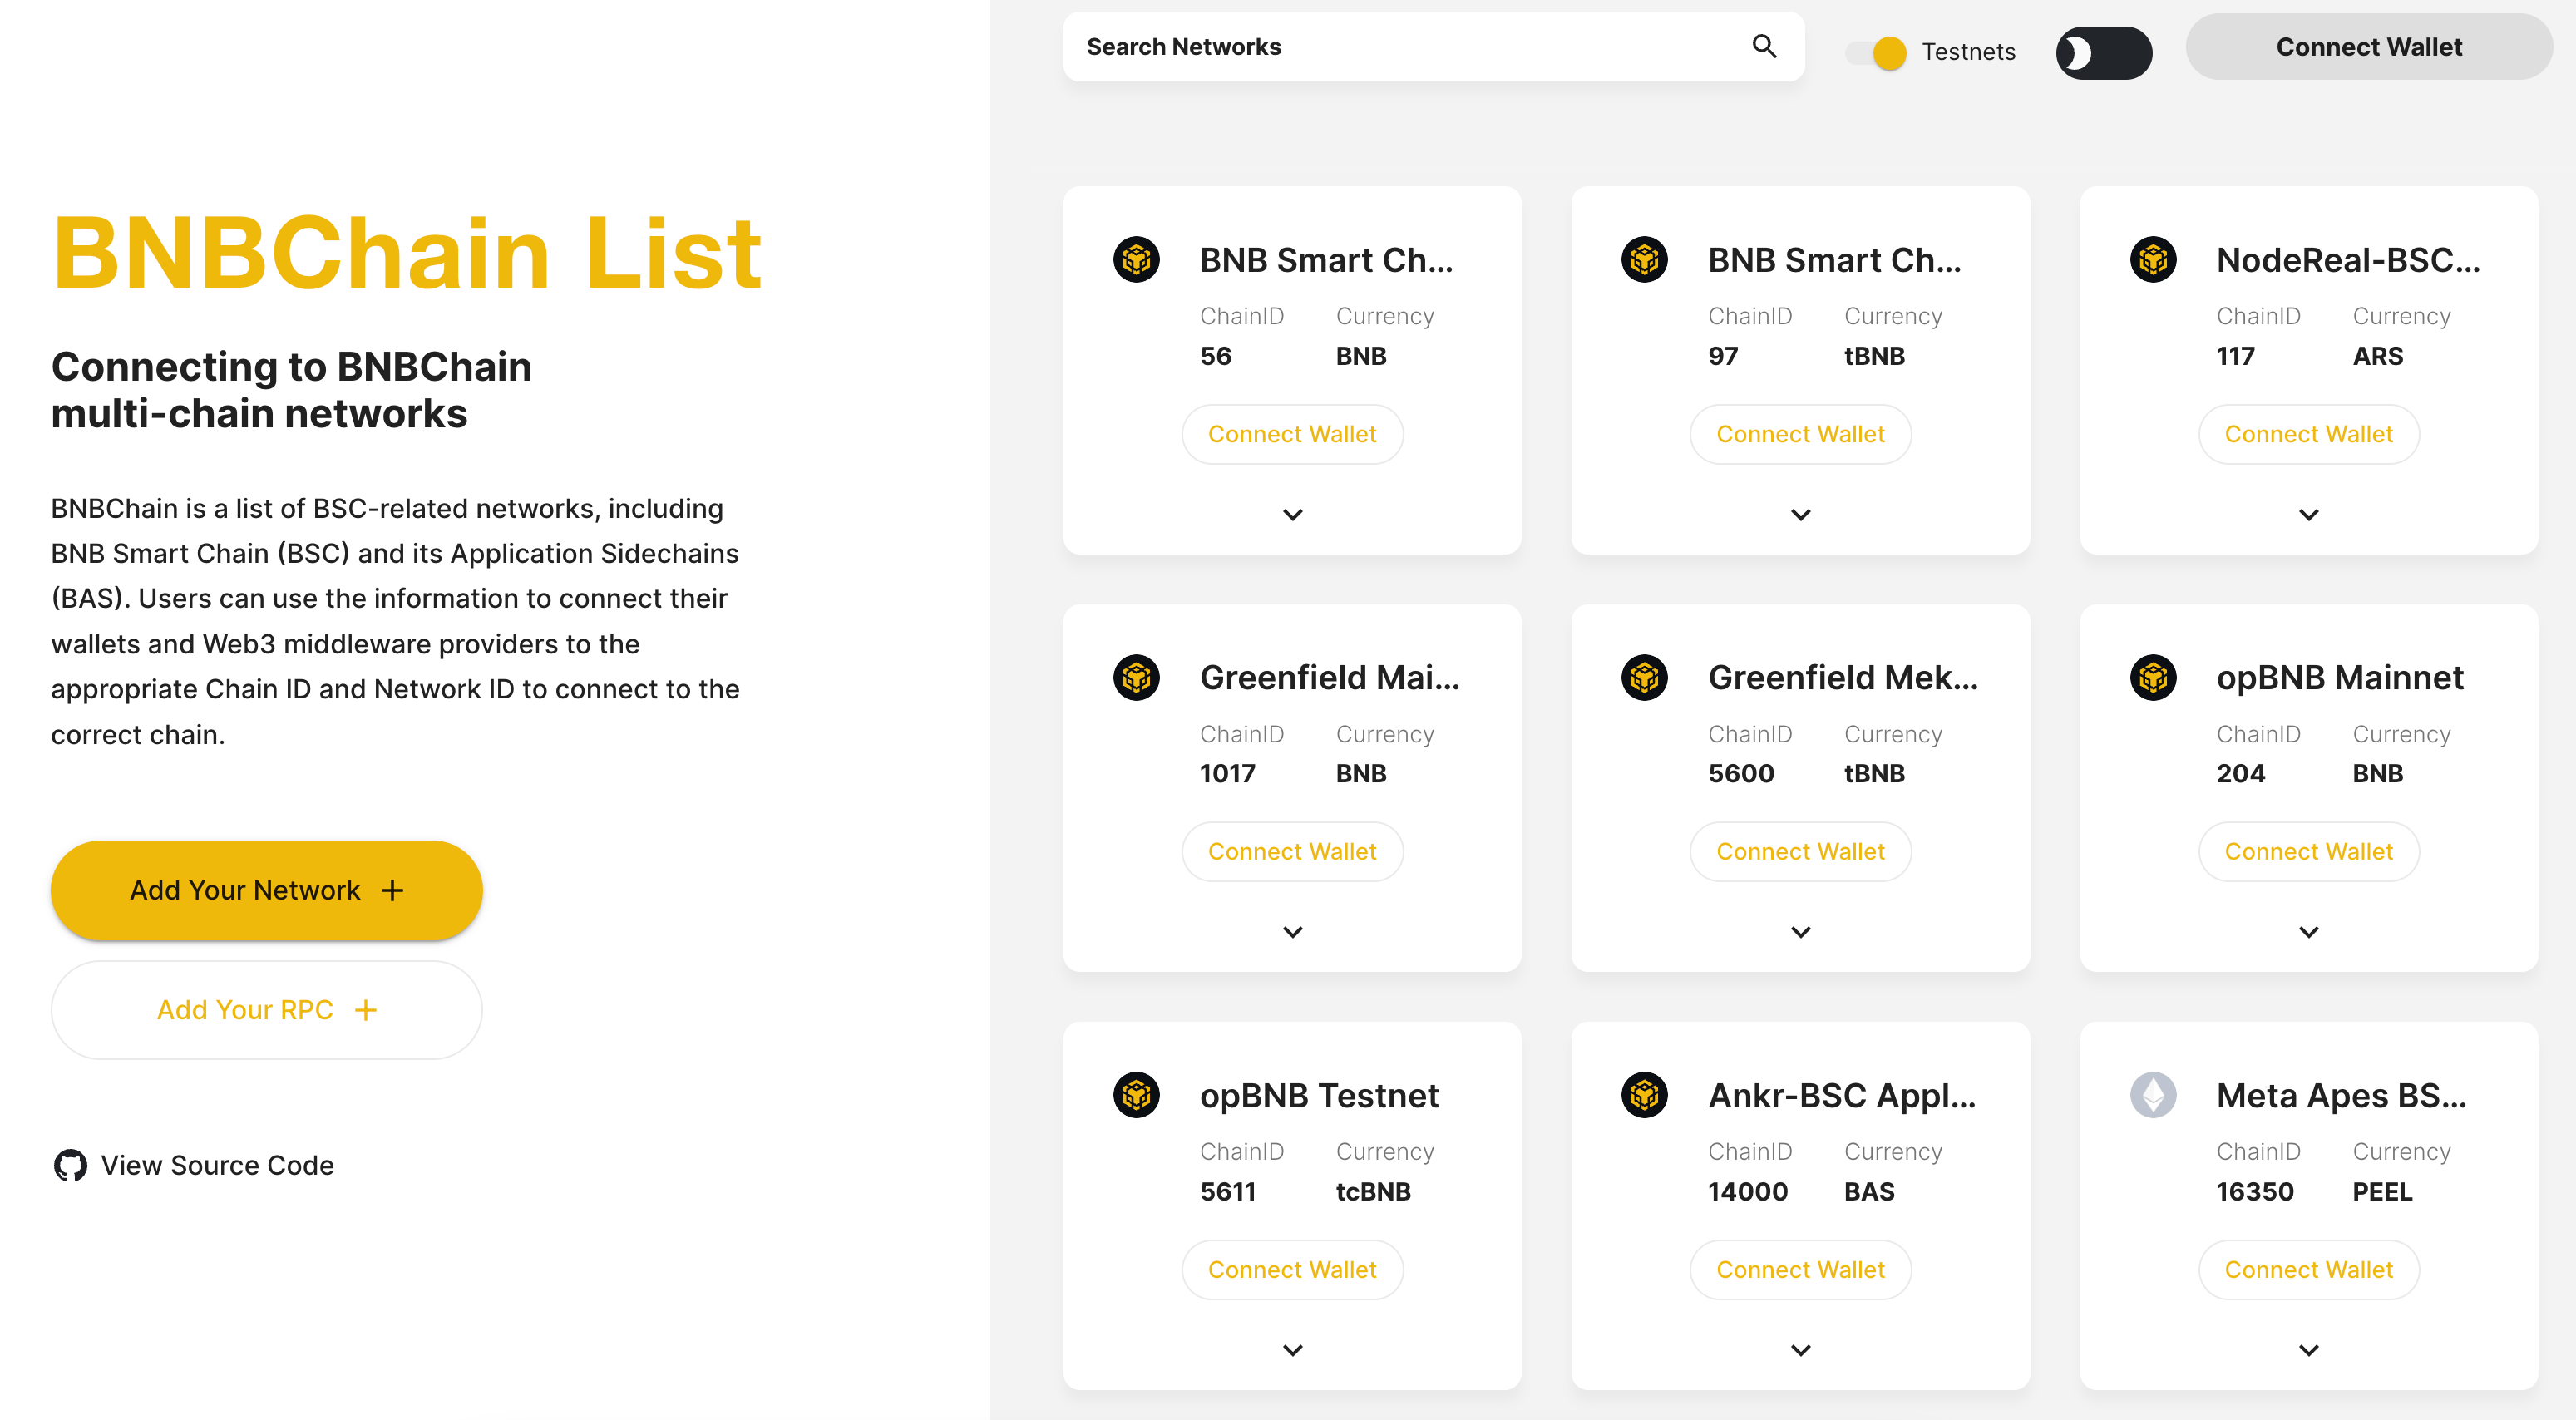Viewport: 2576px width, 1420px height.
Task: Expand the Greenfield Mainnet details chevron
Action: [x=1292, y=930]
